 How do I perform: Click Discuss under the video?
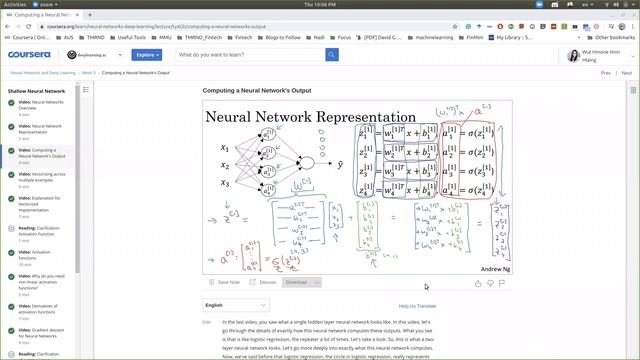click(263, 282)
